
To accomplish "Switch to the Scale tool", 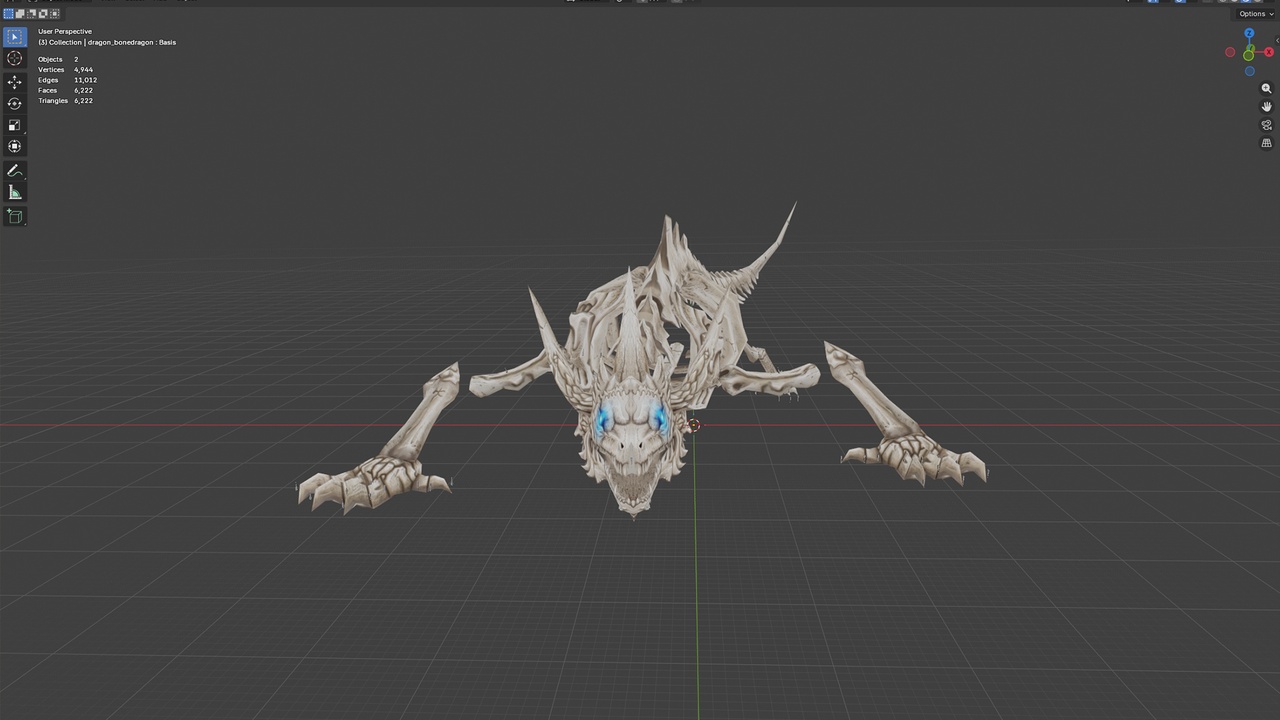I will pyautogui.click(x=14, y=125).
